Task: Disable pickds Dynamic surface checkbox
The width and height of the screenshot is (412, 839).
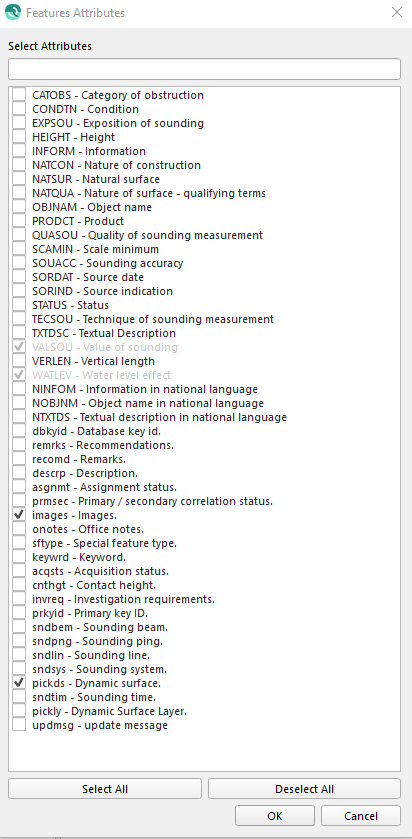Action: [x=19, y=683]
